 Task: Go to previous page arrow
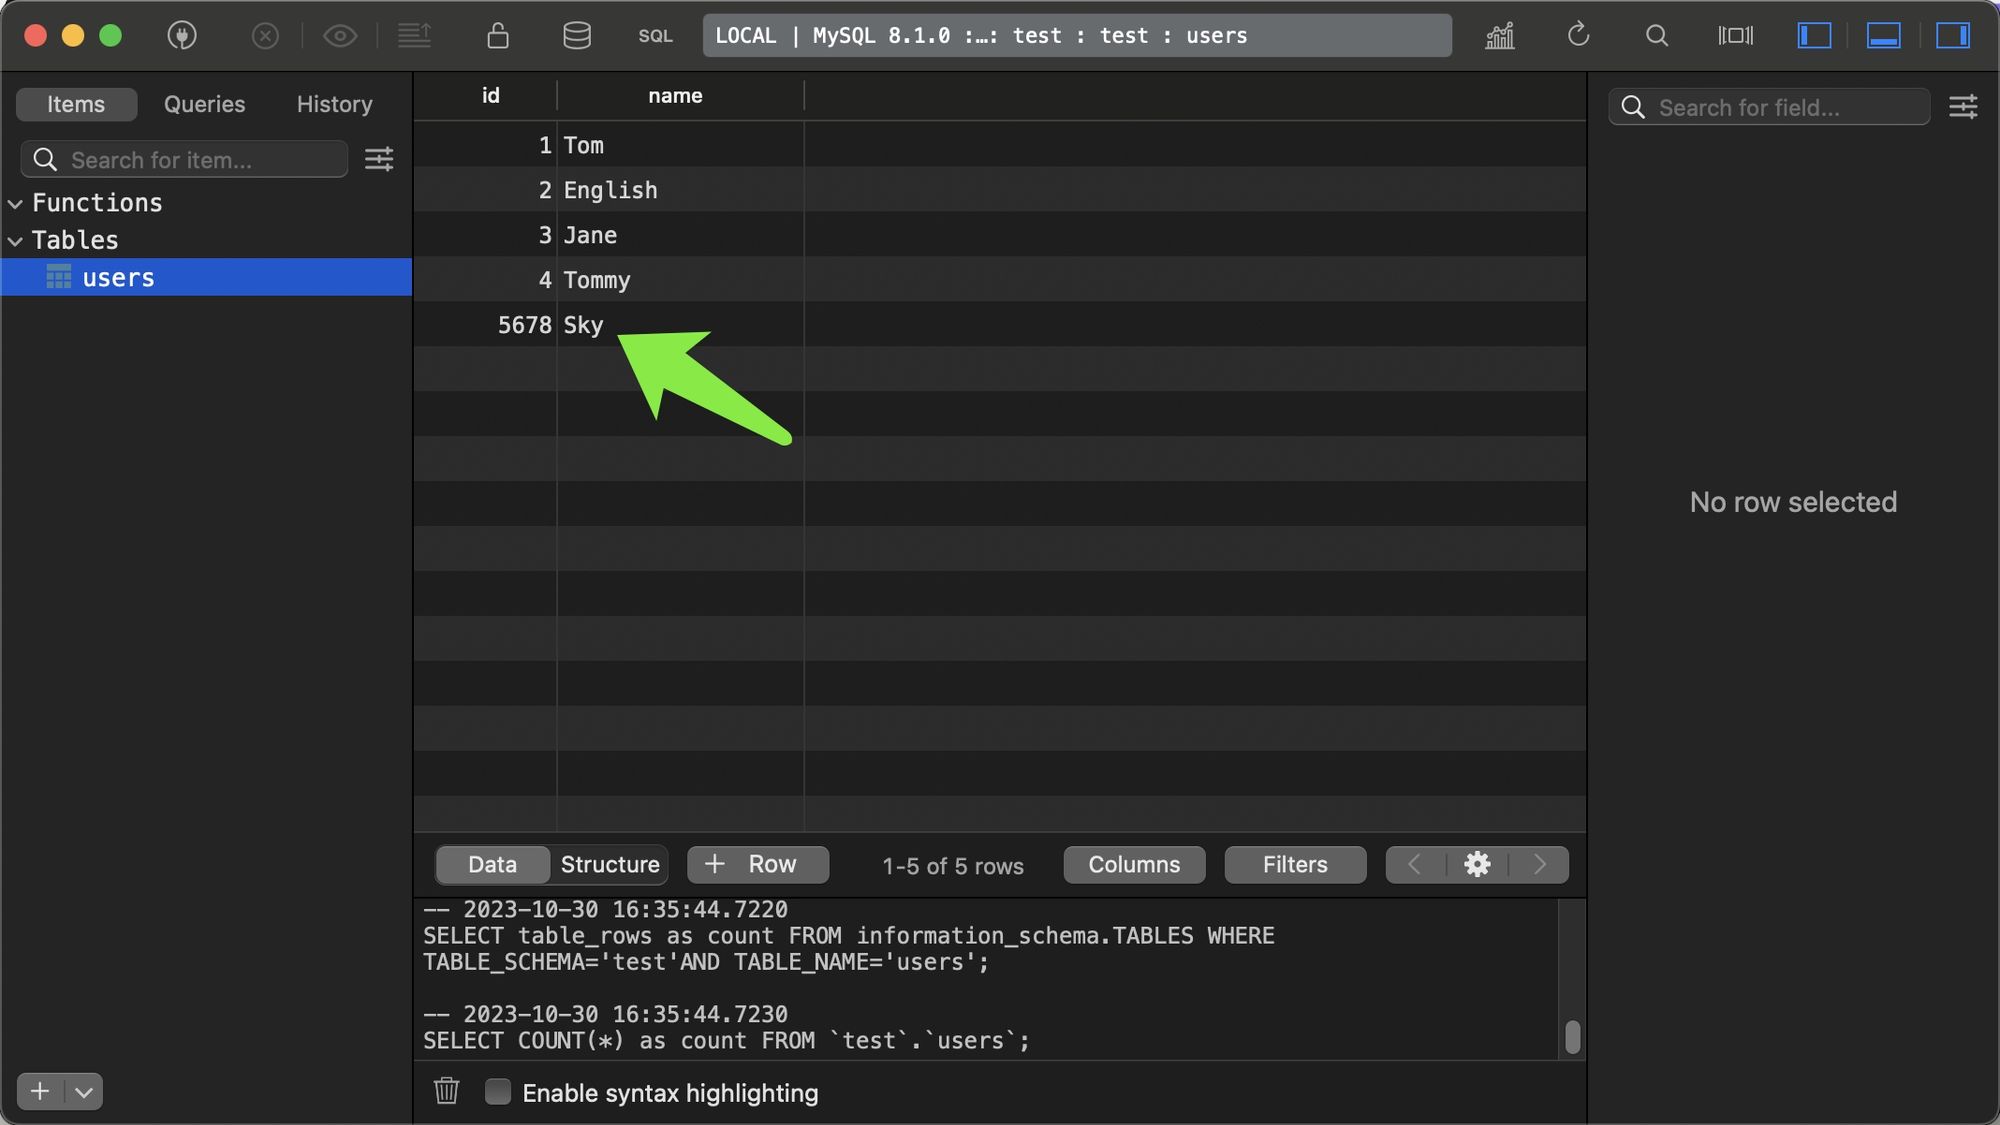pos(1414,864)
